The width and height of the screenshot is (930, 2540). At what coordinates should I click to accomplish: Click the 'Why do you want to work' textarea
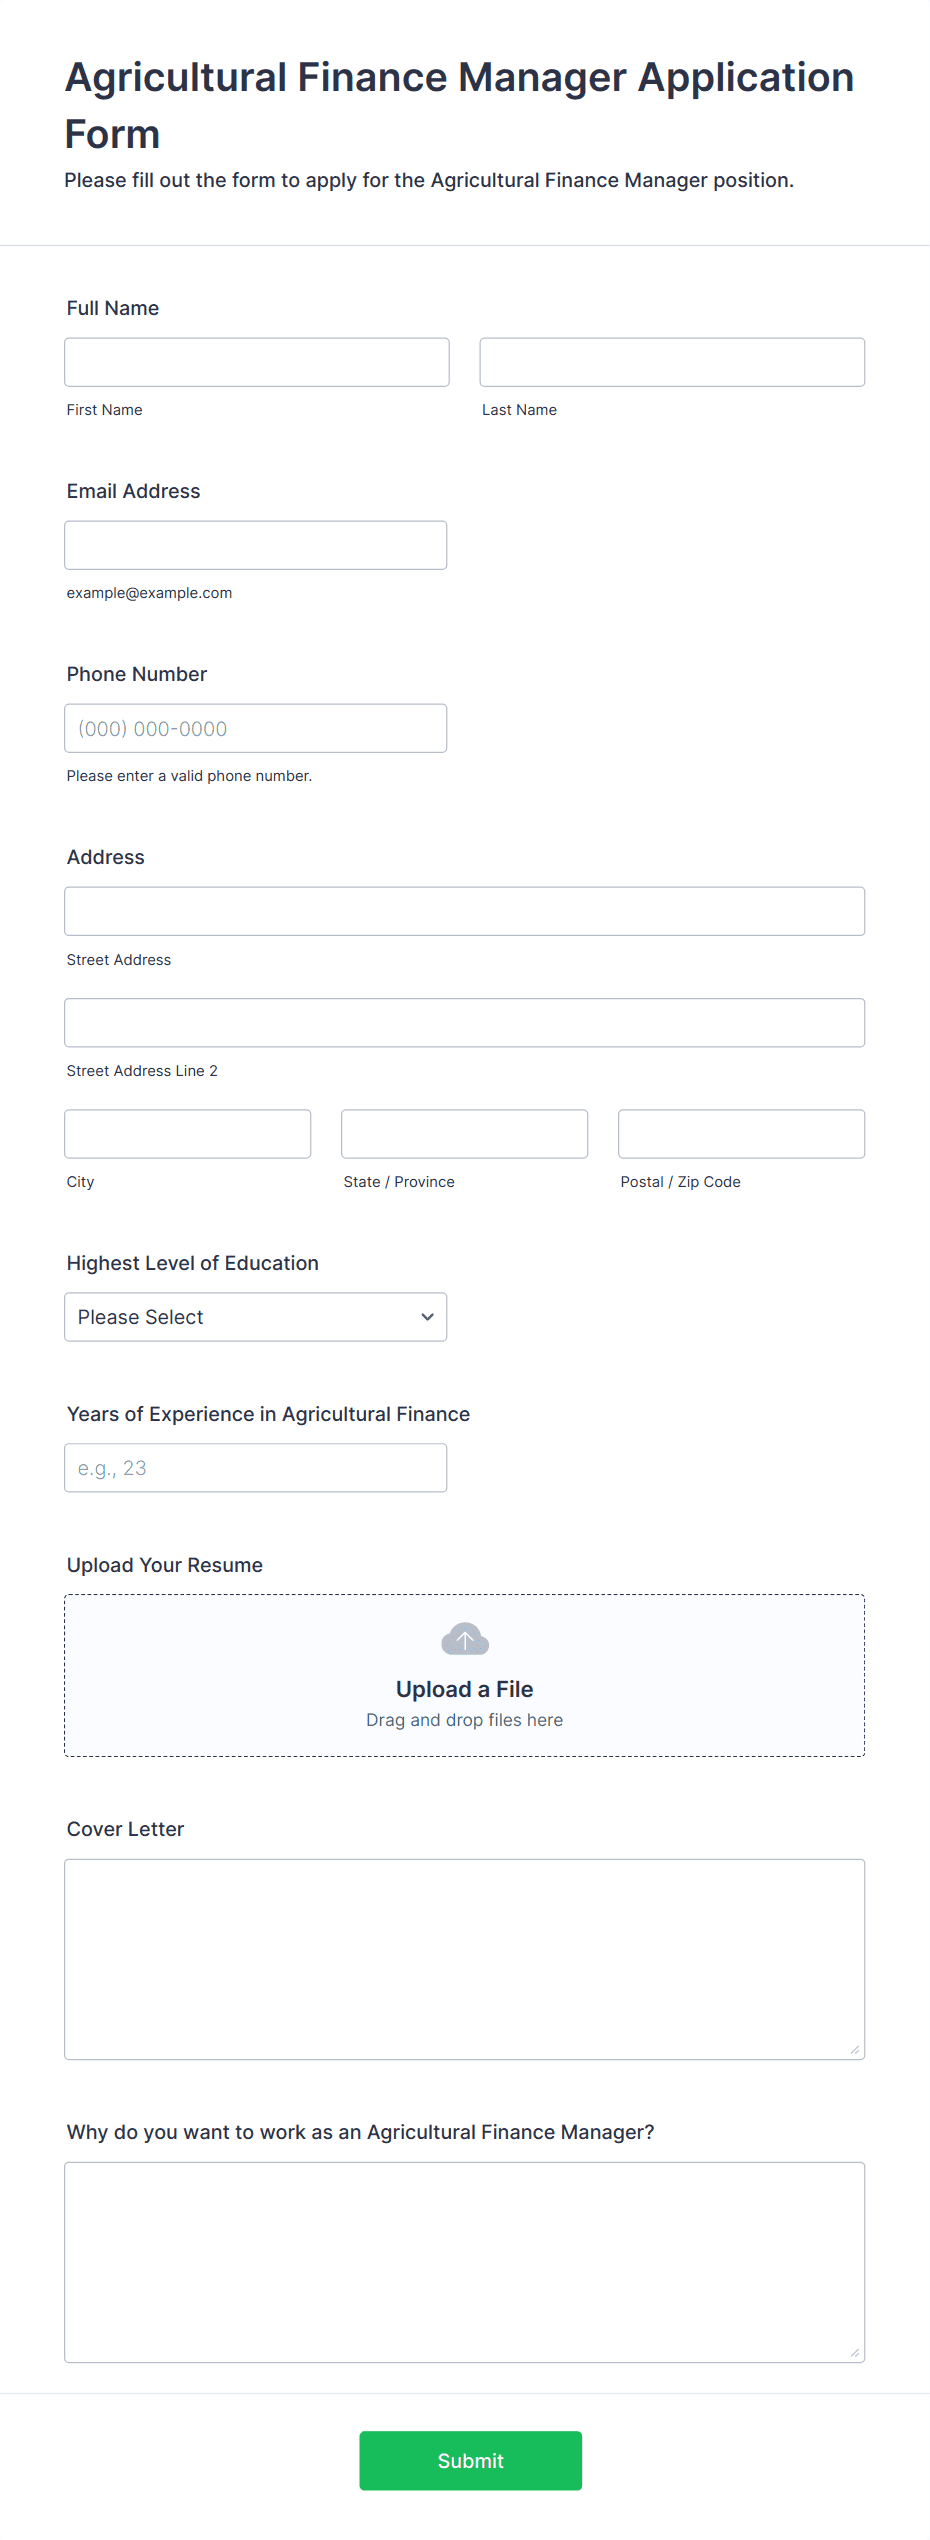click(x=465, y=2263)
